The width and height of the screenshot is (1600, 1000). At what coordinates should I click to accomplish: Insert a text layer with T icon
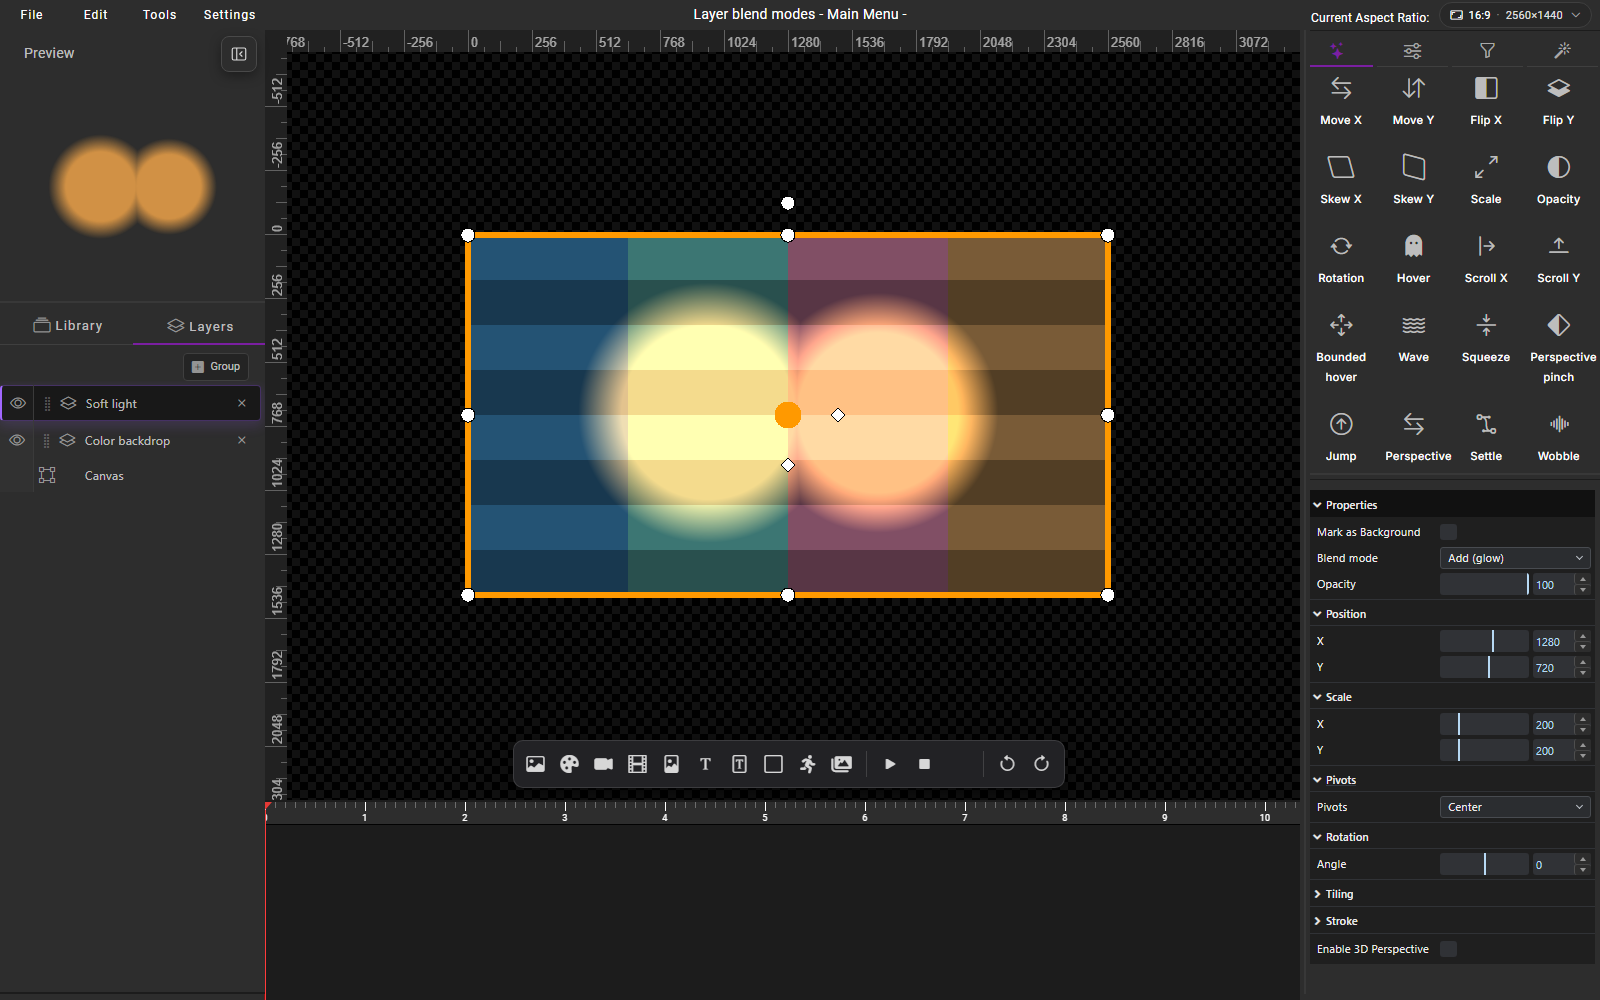[705, 764]
